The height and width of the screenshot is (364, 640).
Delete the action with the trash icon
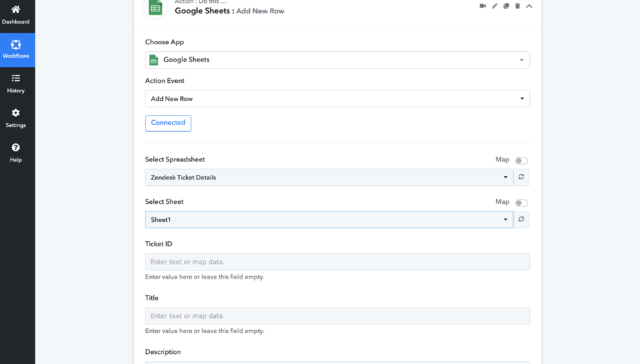518,6
